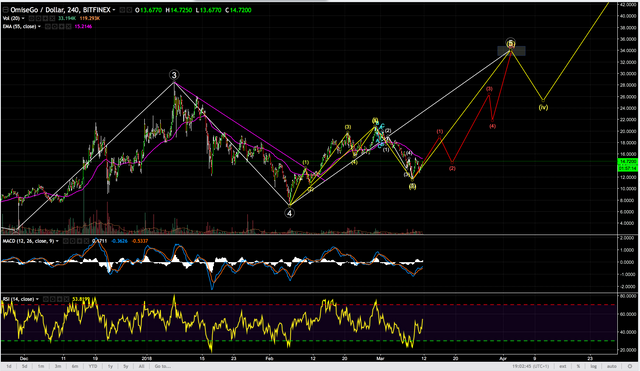Select the red (3) projected wave label
Viewport: 640px width, 371px height.
tap(489, 89)
